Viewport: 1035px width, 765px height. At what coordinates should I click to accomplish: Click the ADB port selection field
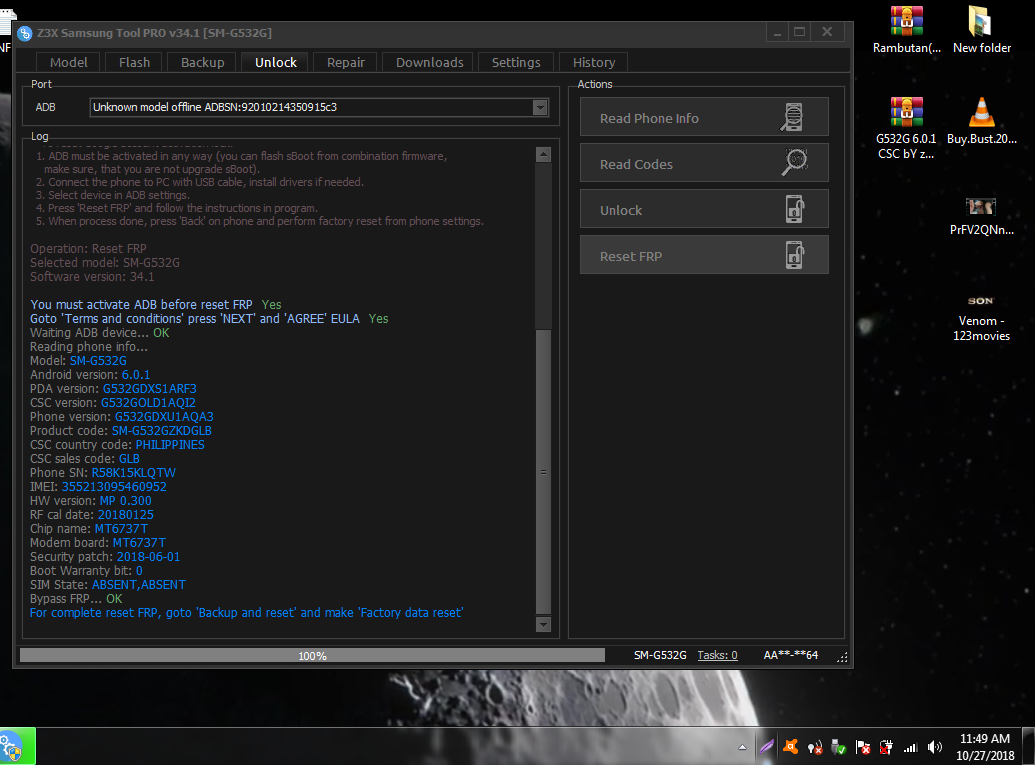(319, 107)
